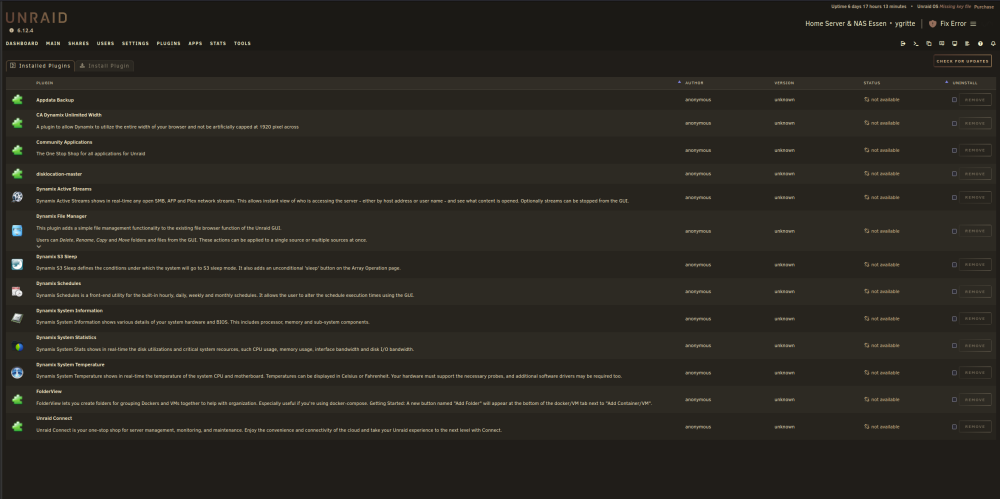
Task: Open the notifications bell icon
Action: [x=993, y=43]
